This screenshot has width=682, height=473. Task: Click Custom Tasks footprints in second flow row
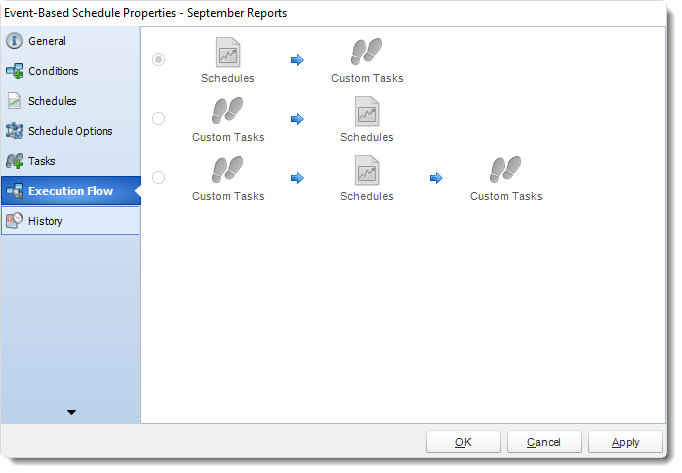point(227,111)
